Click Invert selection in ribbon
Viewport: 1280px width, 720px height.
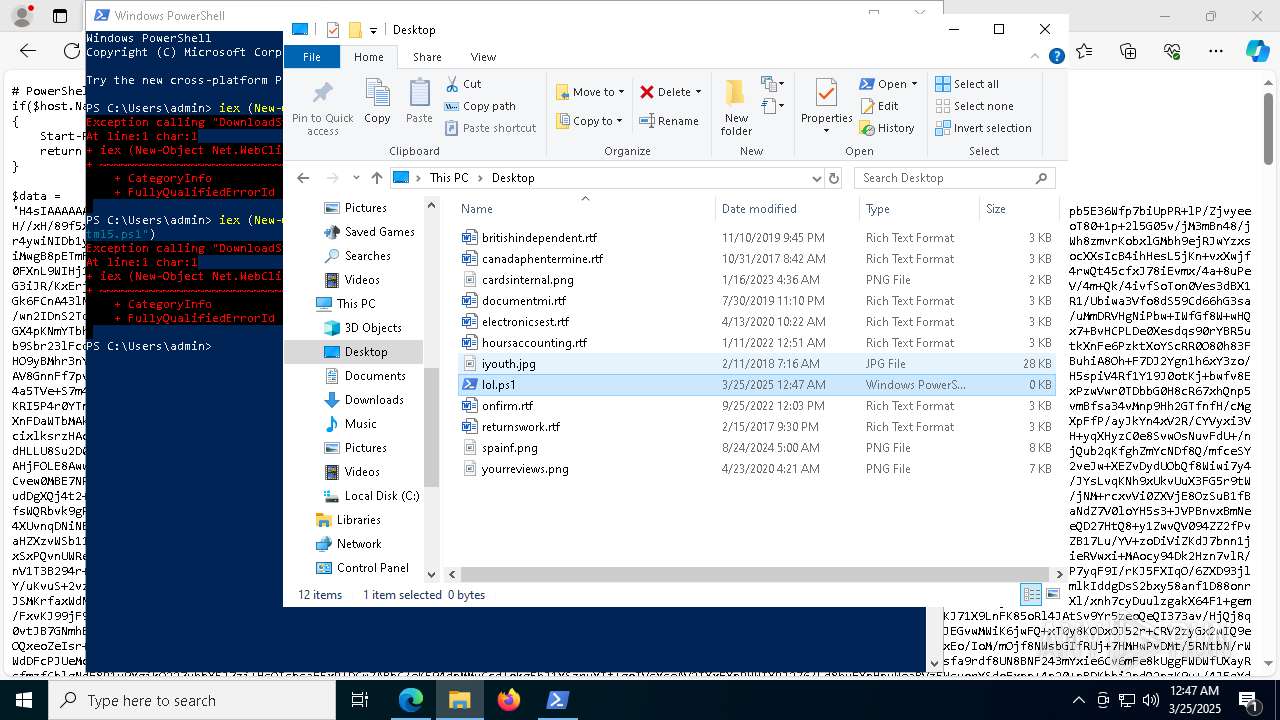[983, 128]
